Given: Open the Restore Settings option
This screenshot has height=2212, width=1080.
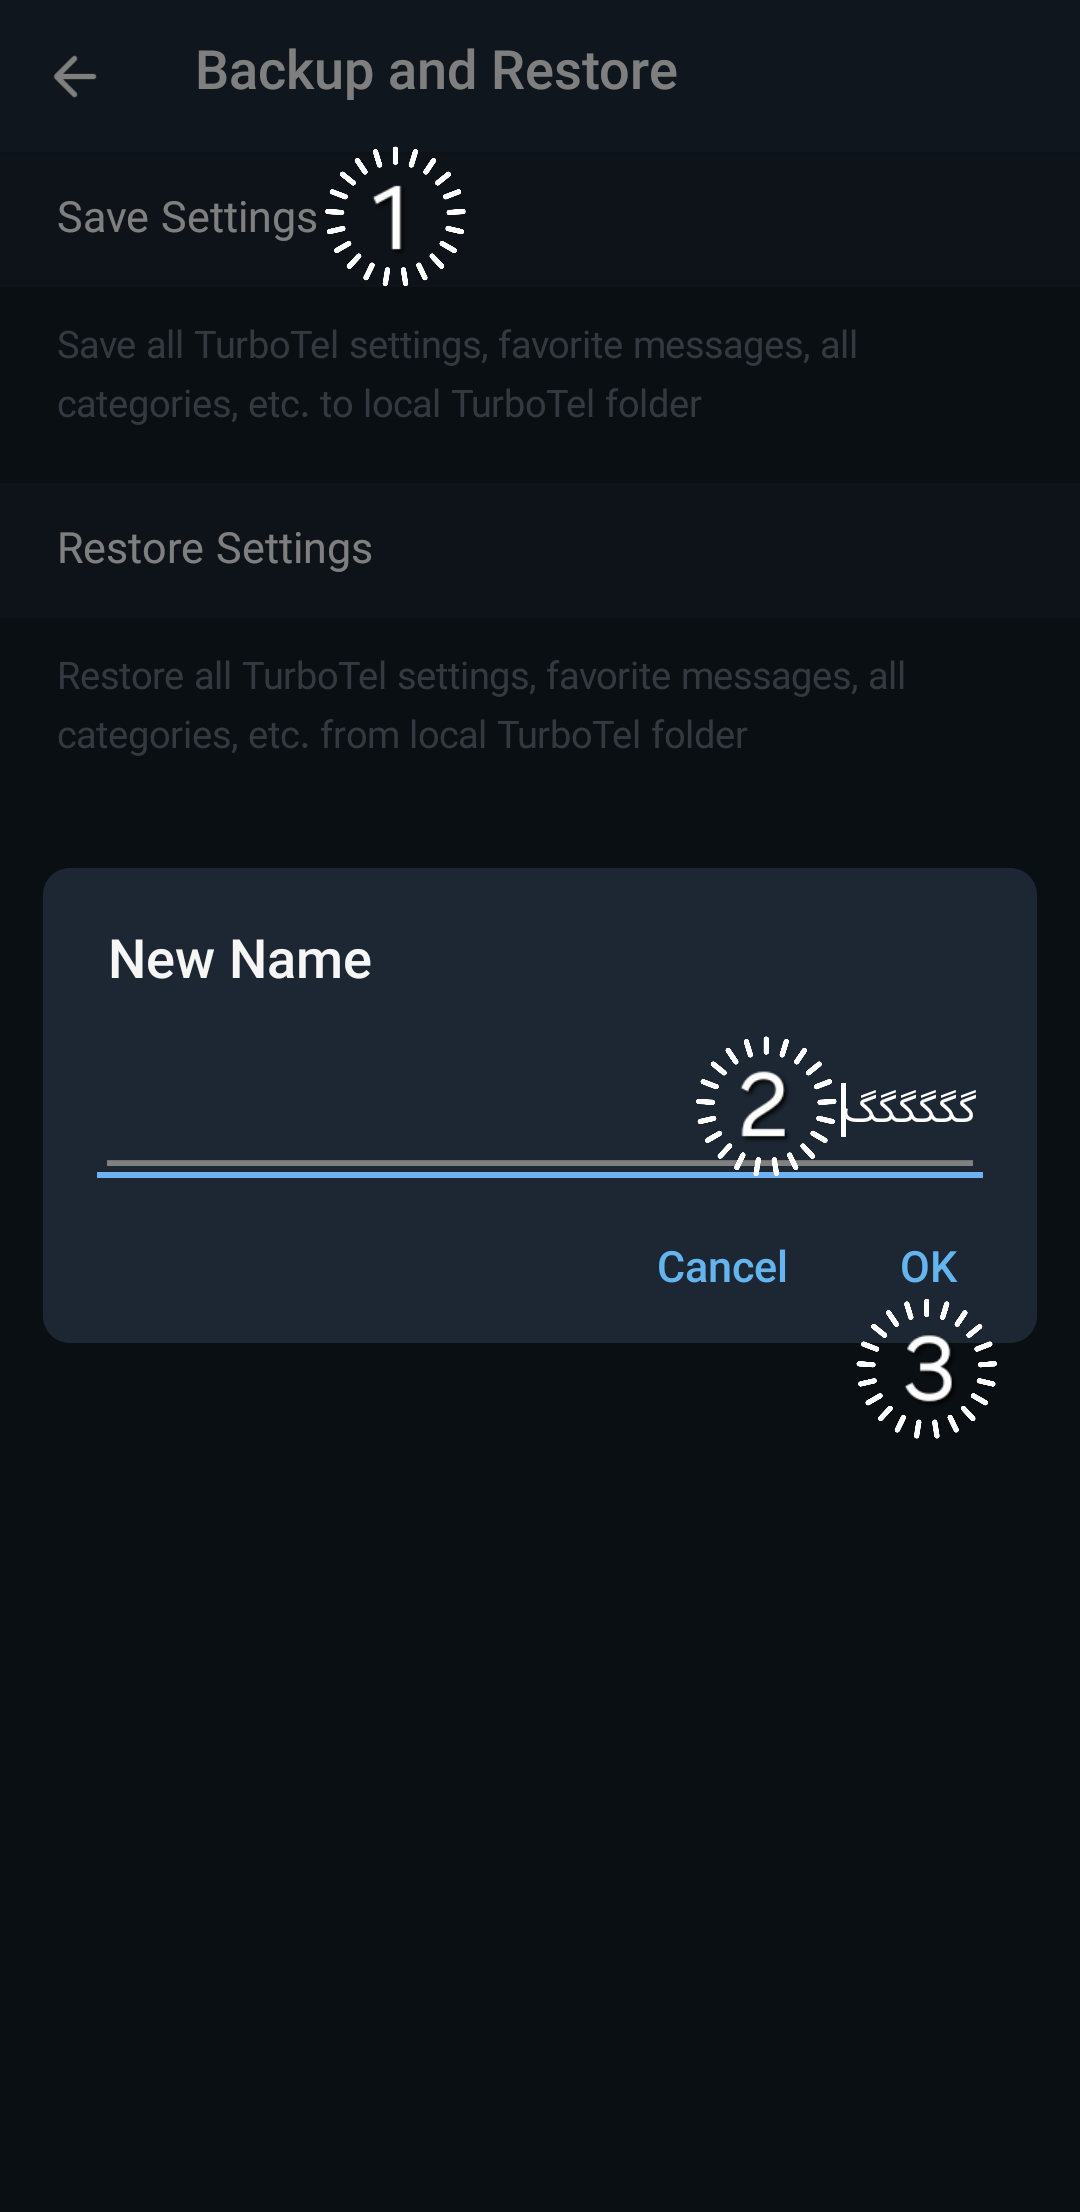Looking at the screenshot, I should [215, 549].
